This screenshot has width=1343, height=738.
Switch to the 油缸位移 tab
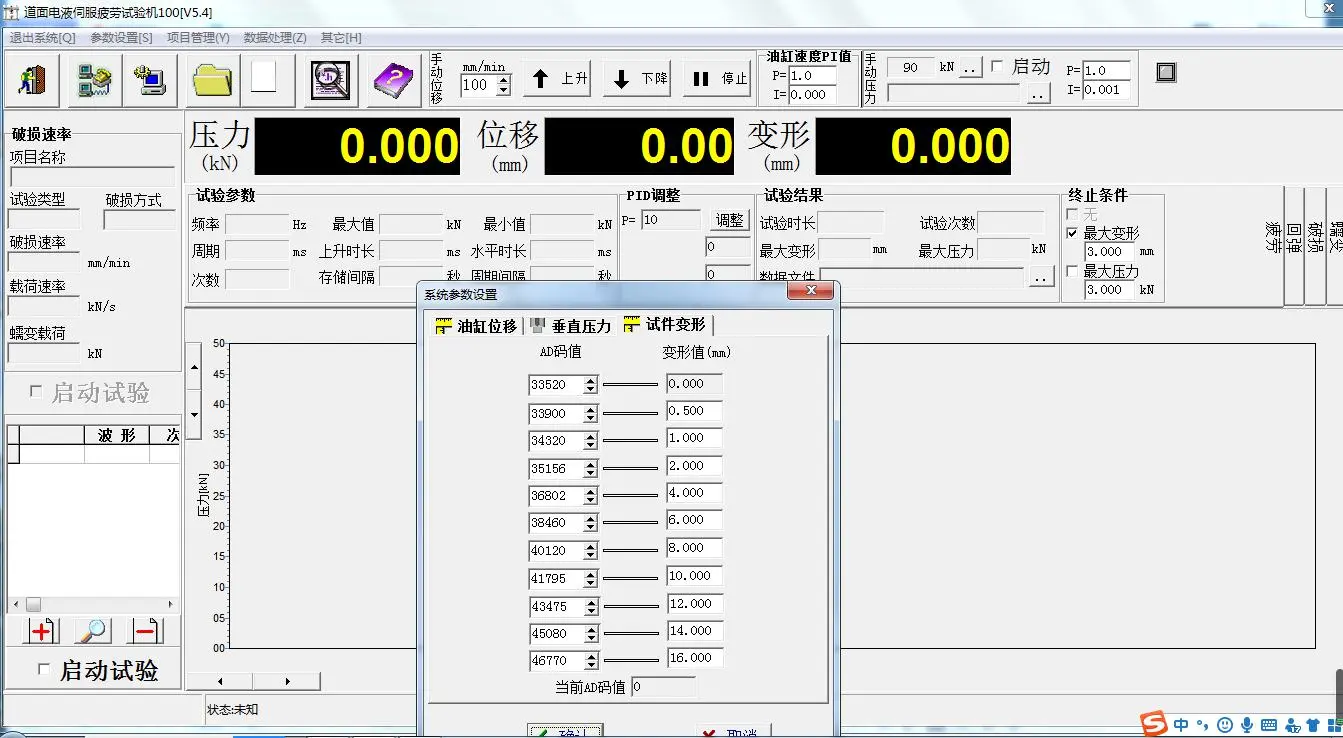[476, 325]
